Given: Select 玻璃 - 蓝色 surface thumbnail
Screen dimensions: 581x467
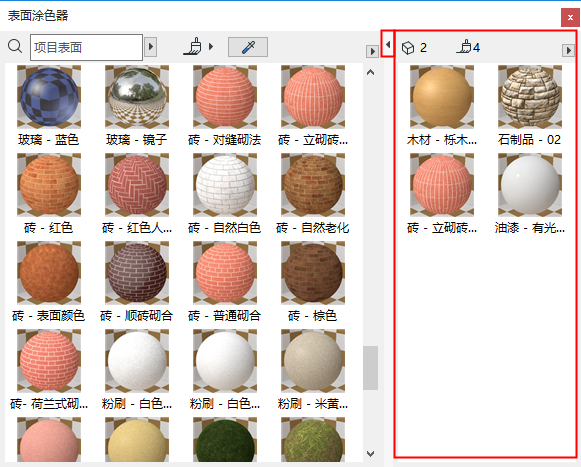Looking at the screenshot, I should coord(49,97).
